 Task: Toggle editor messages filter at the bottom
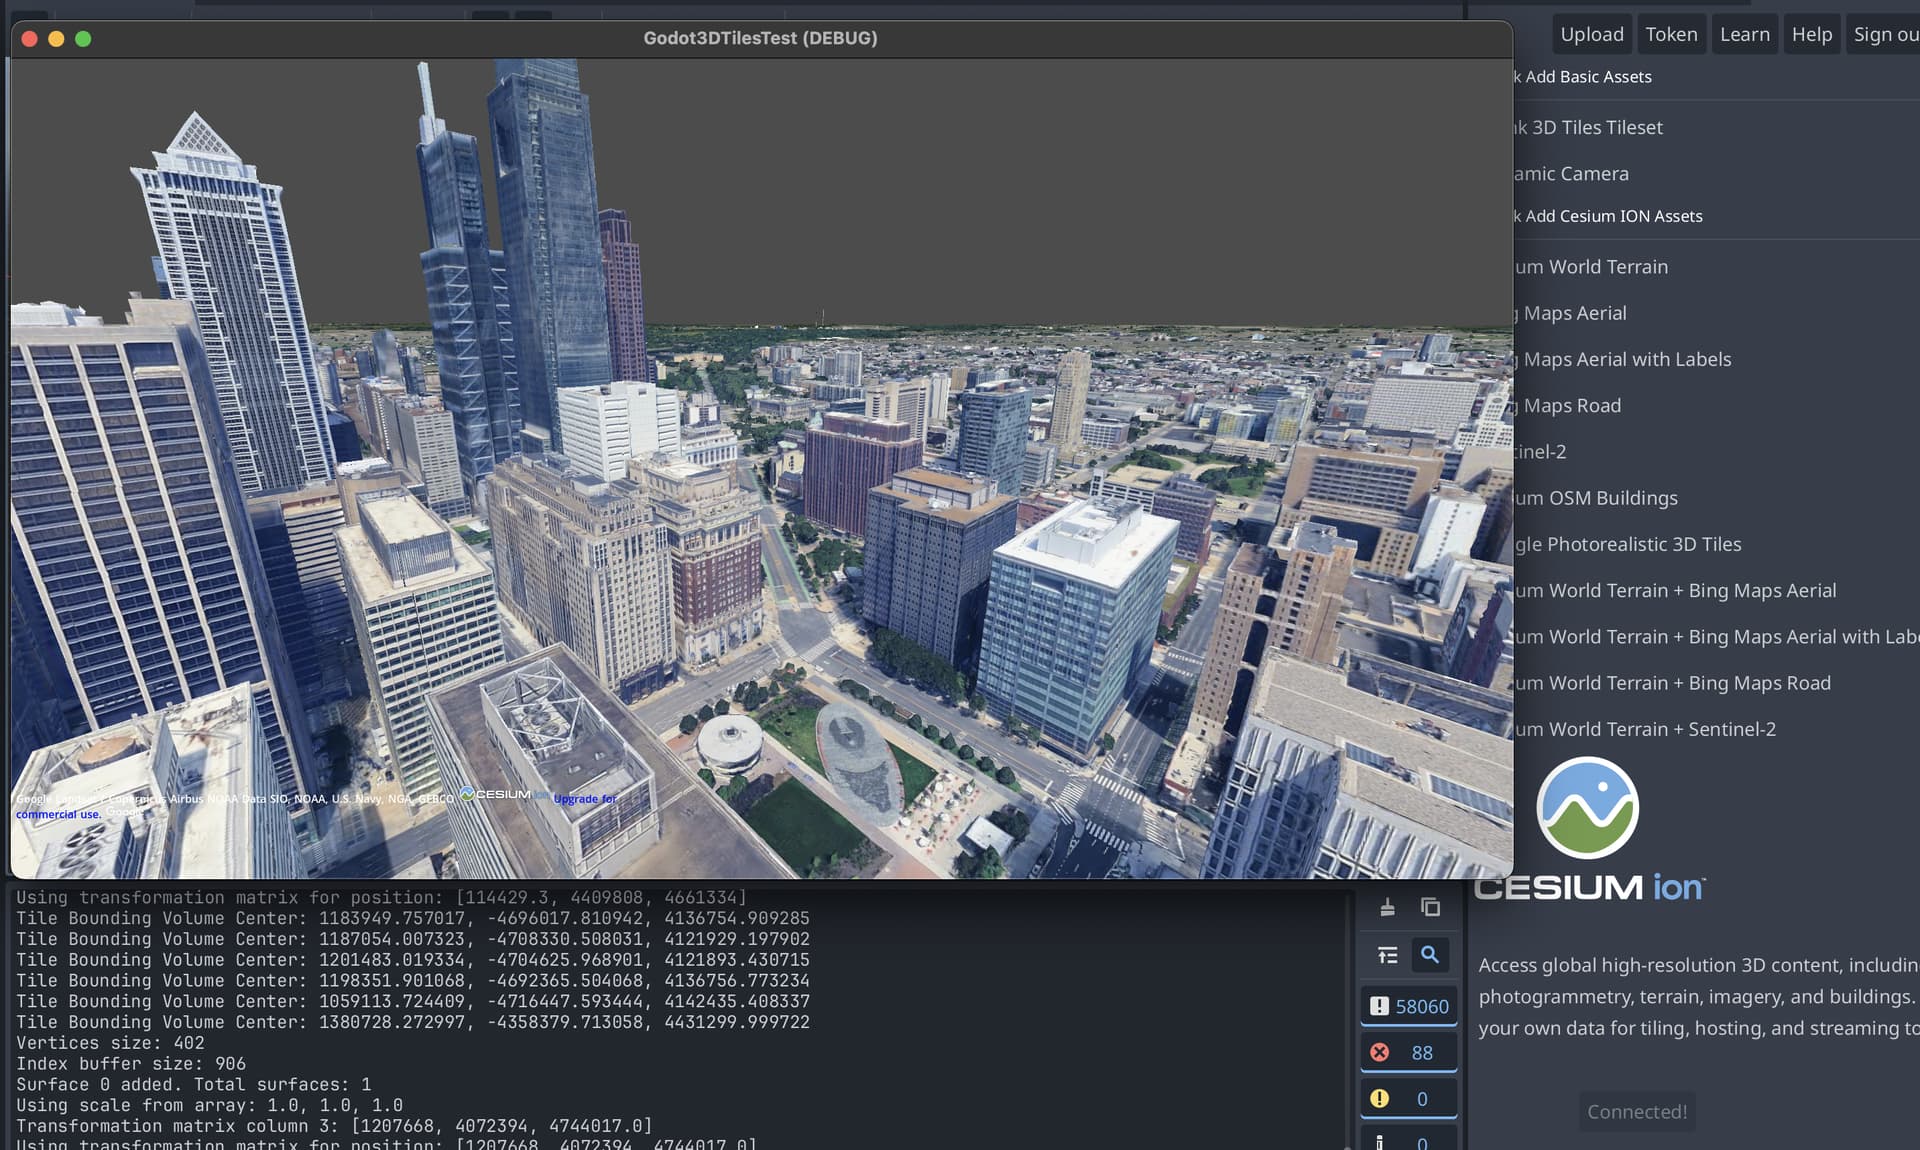pyautogui.click(x=1408, y=1141)
